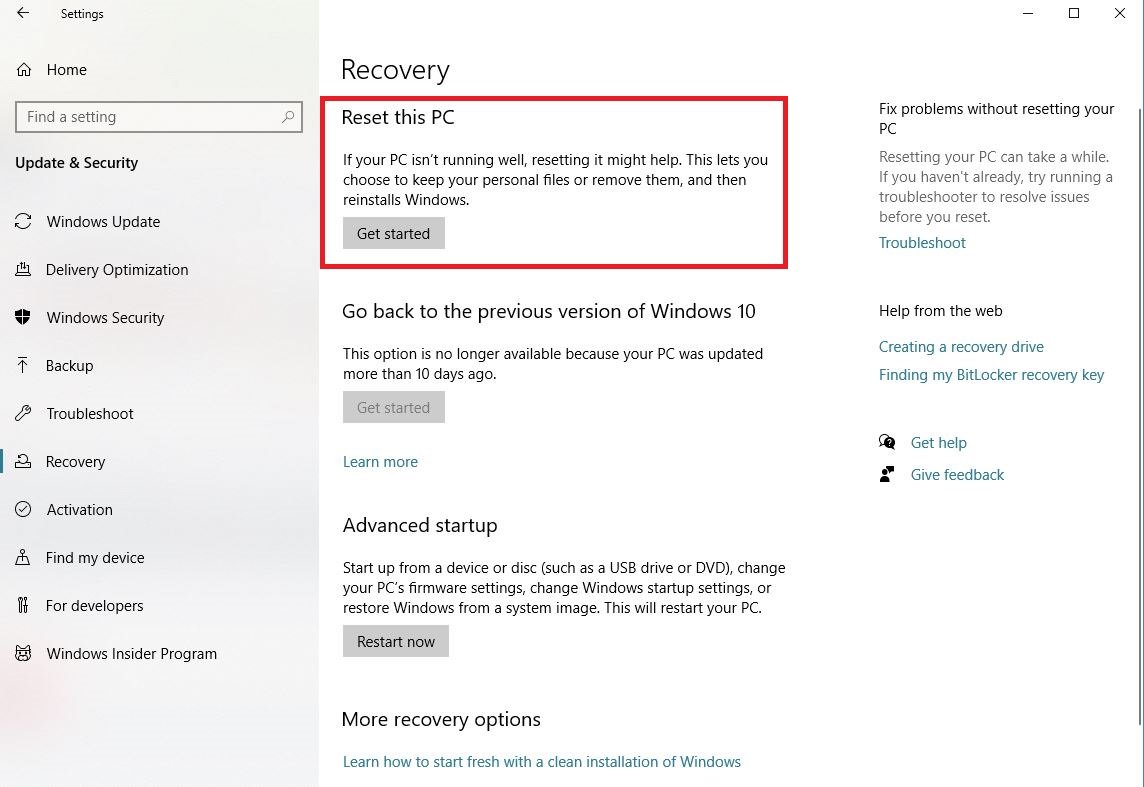The width and height of the screenshot is (1144, 787).
Task: Click the Windows Insider Program icon
Action: 23,654
